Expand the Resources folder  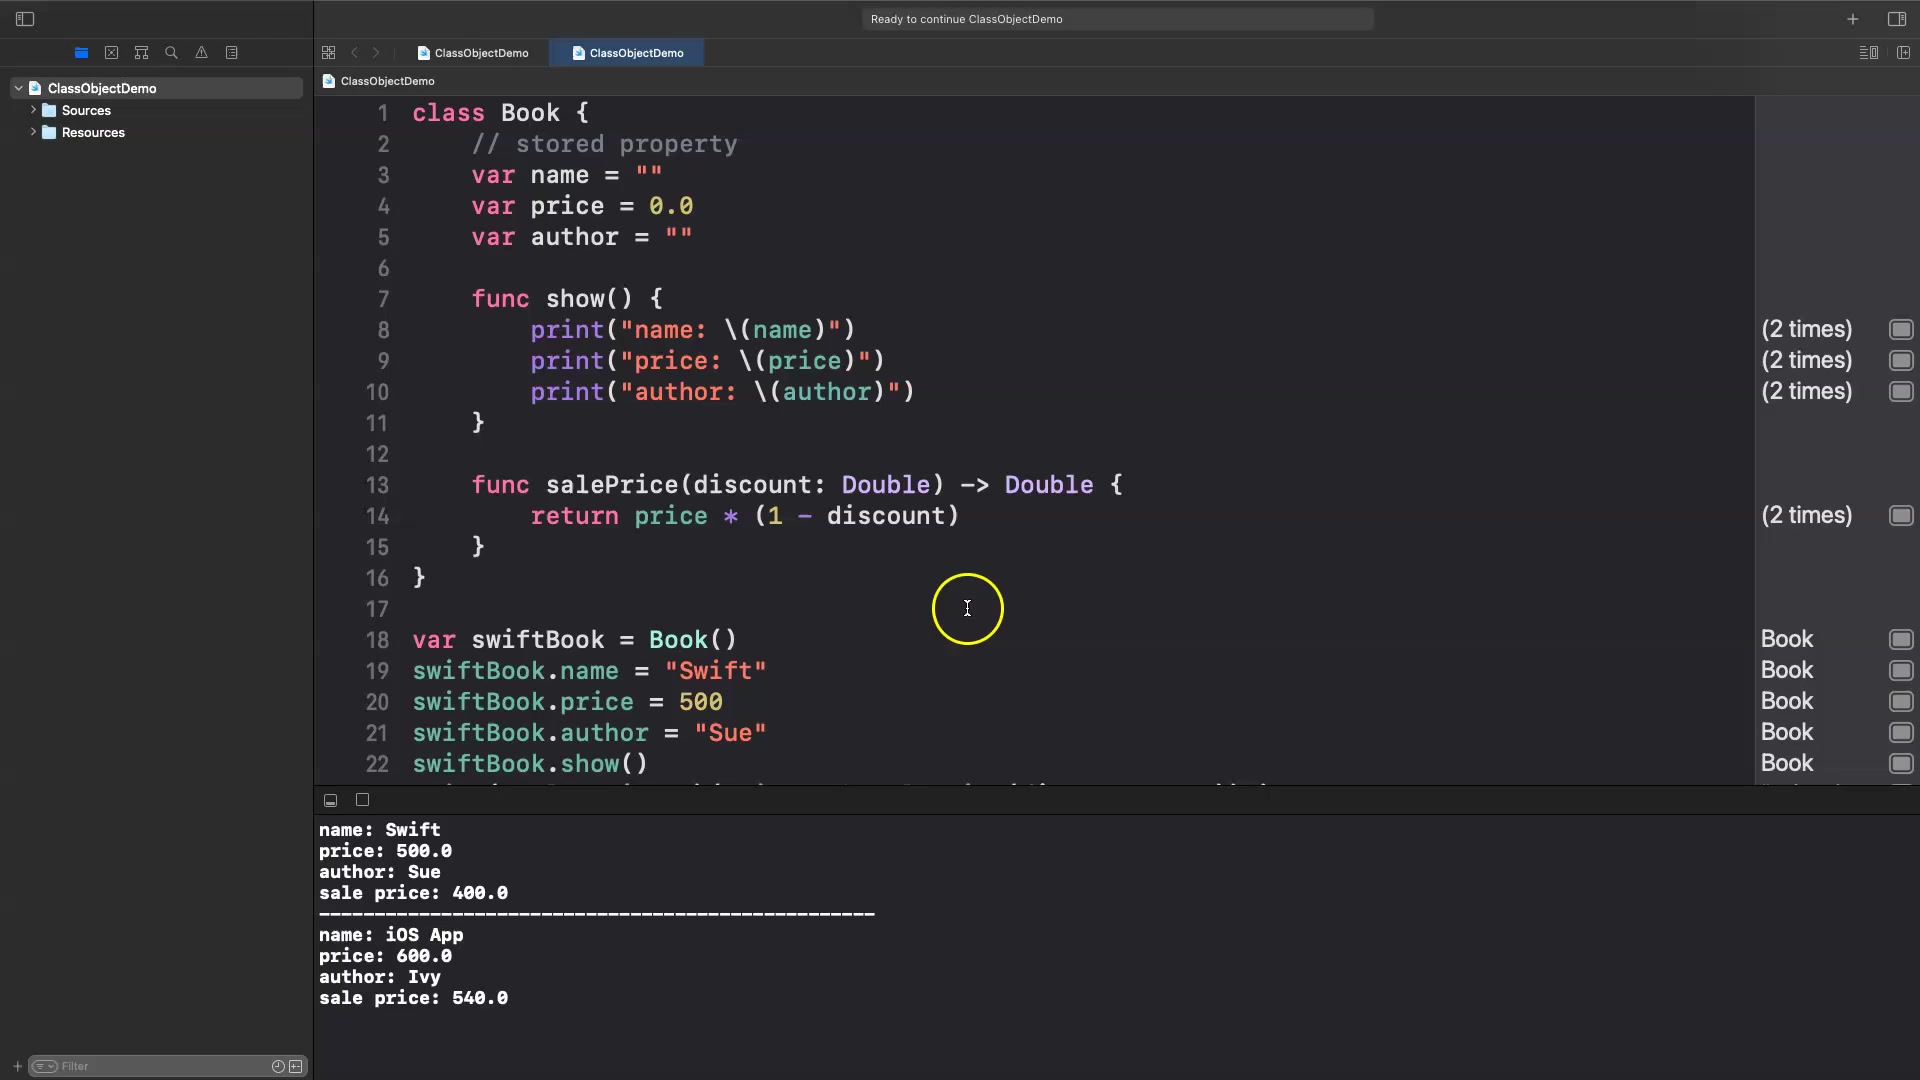point(33,132)
